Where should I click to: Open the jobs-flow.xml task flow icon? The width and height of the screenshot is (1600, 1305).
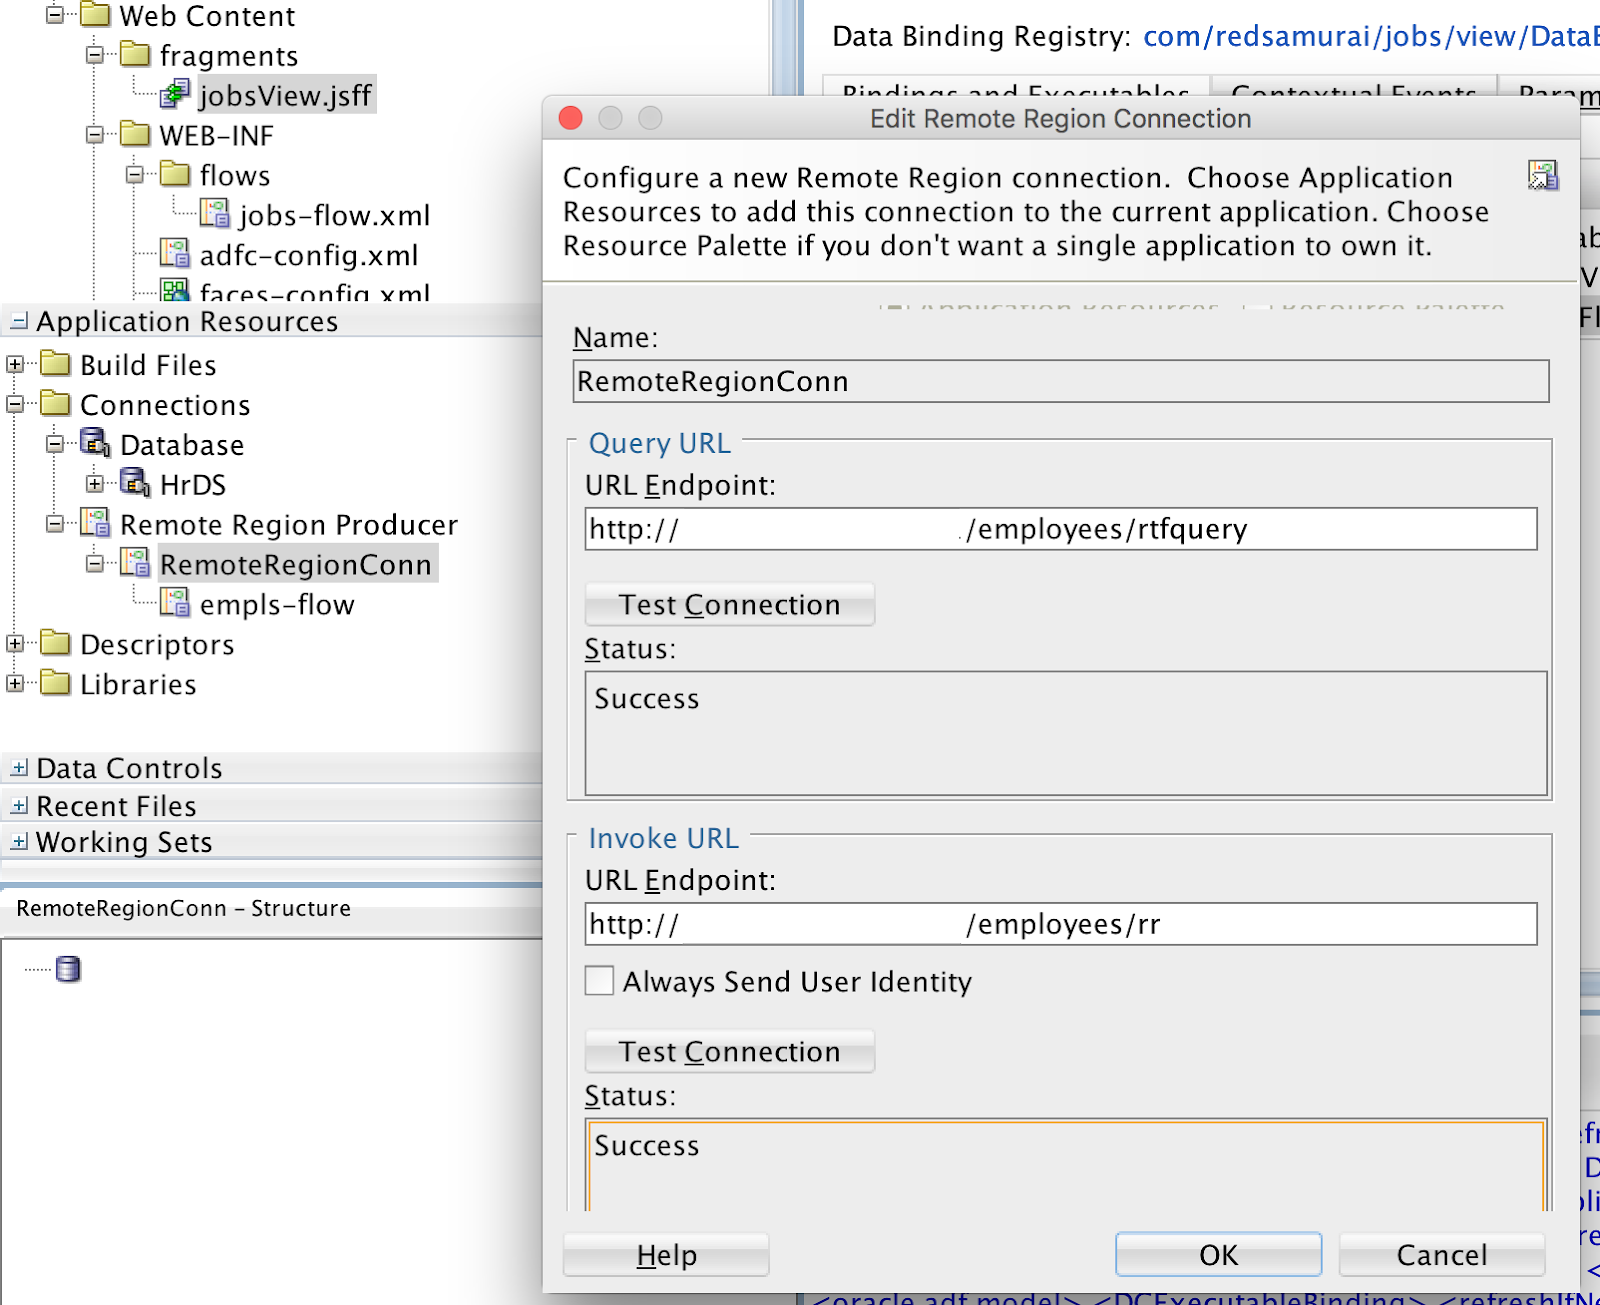(x=213, y=215)
